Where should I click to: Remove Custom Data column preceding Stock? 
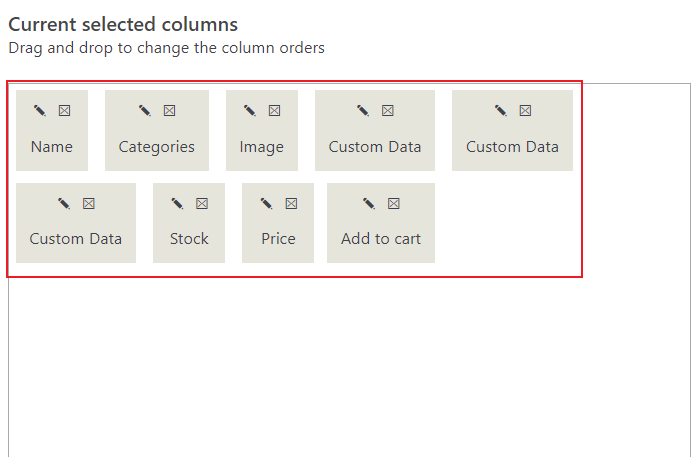click(89, 203)
